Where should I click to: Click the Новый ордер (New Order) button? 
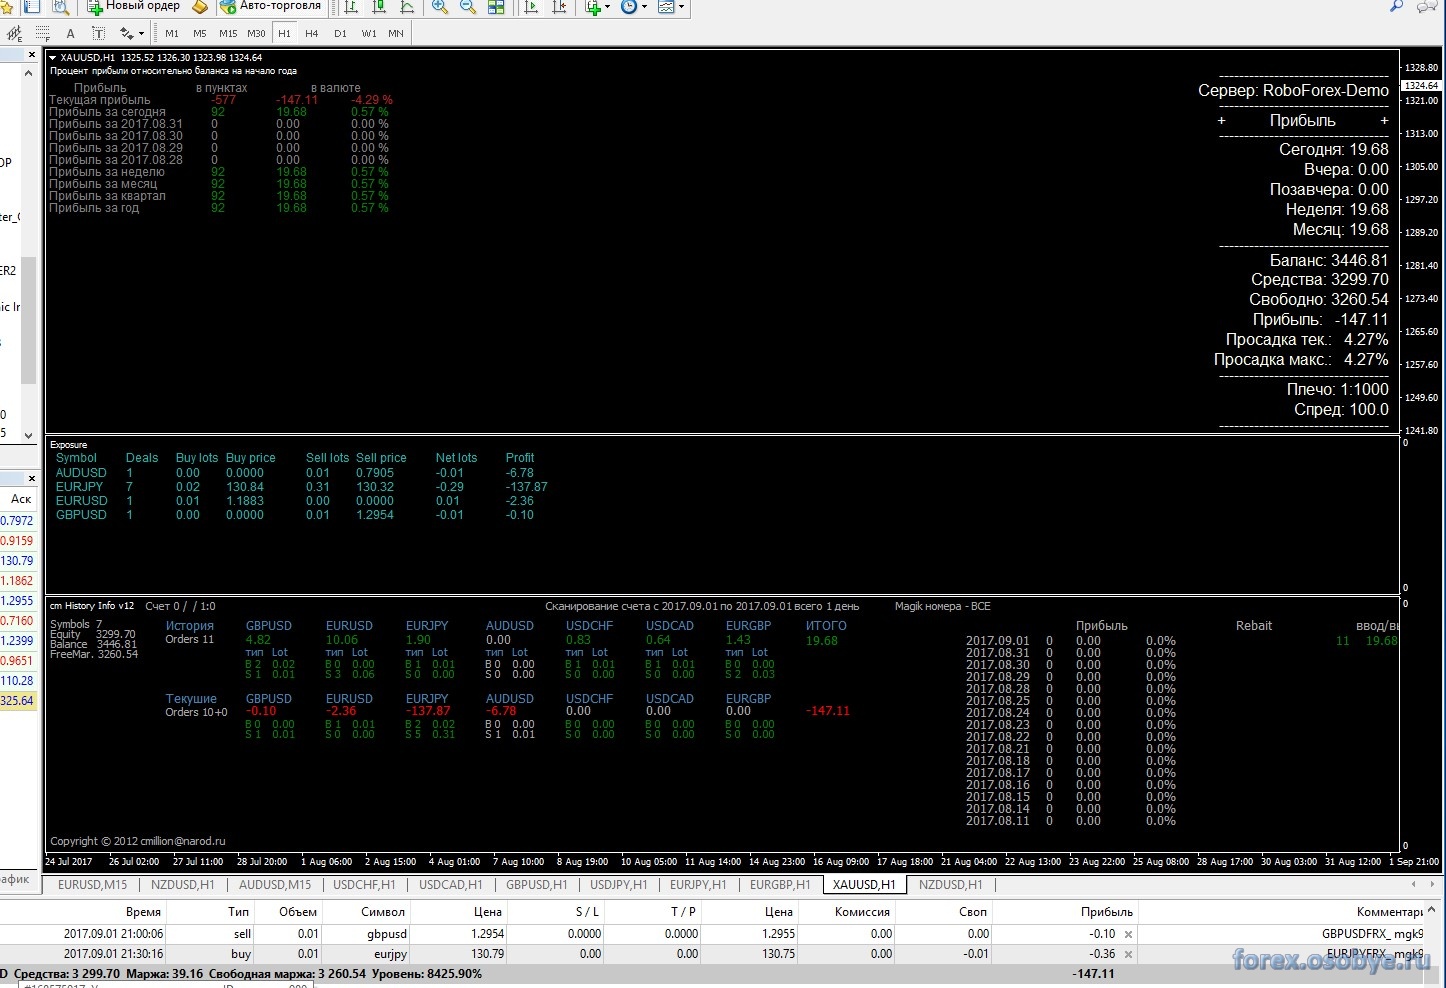pos(133,6)
